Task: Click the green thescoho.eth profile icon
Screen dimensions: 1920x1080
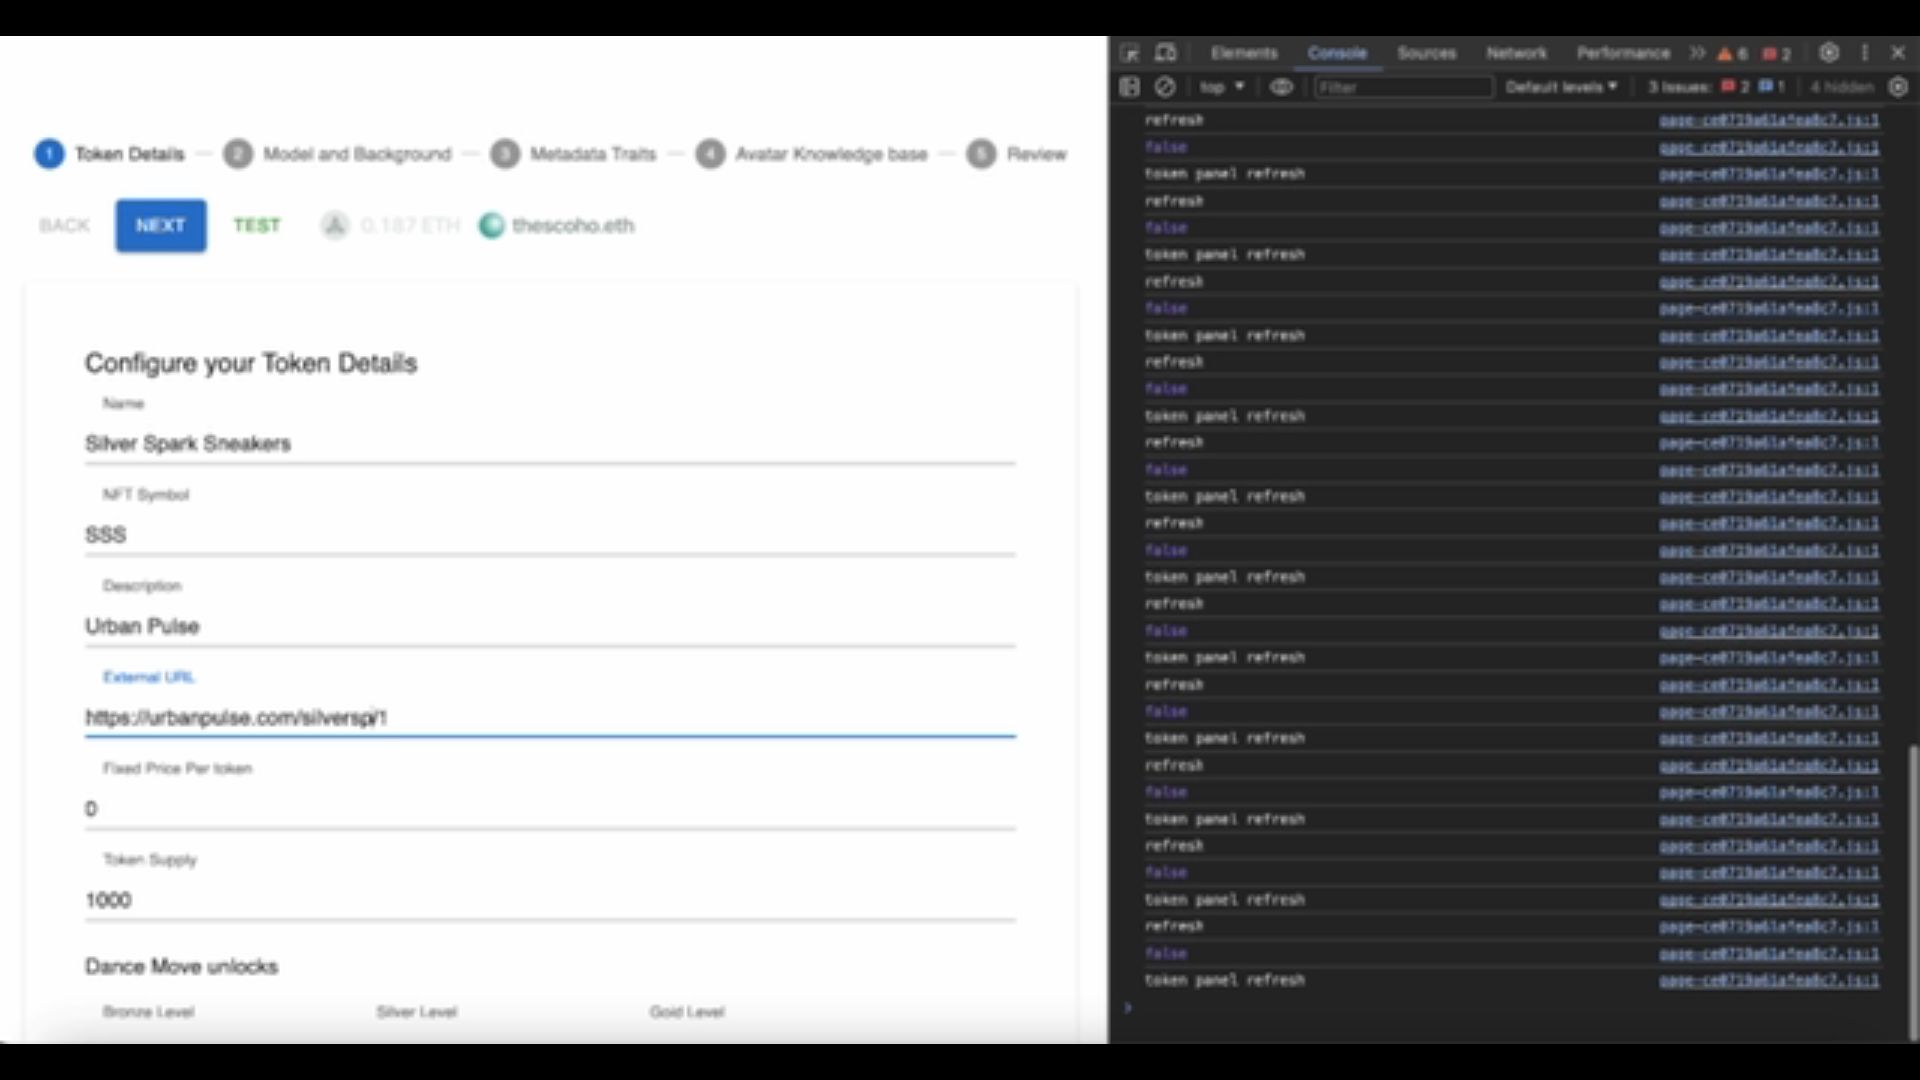Action: pos(491,226)
